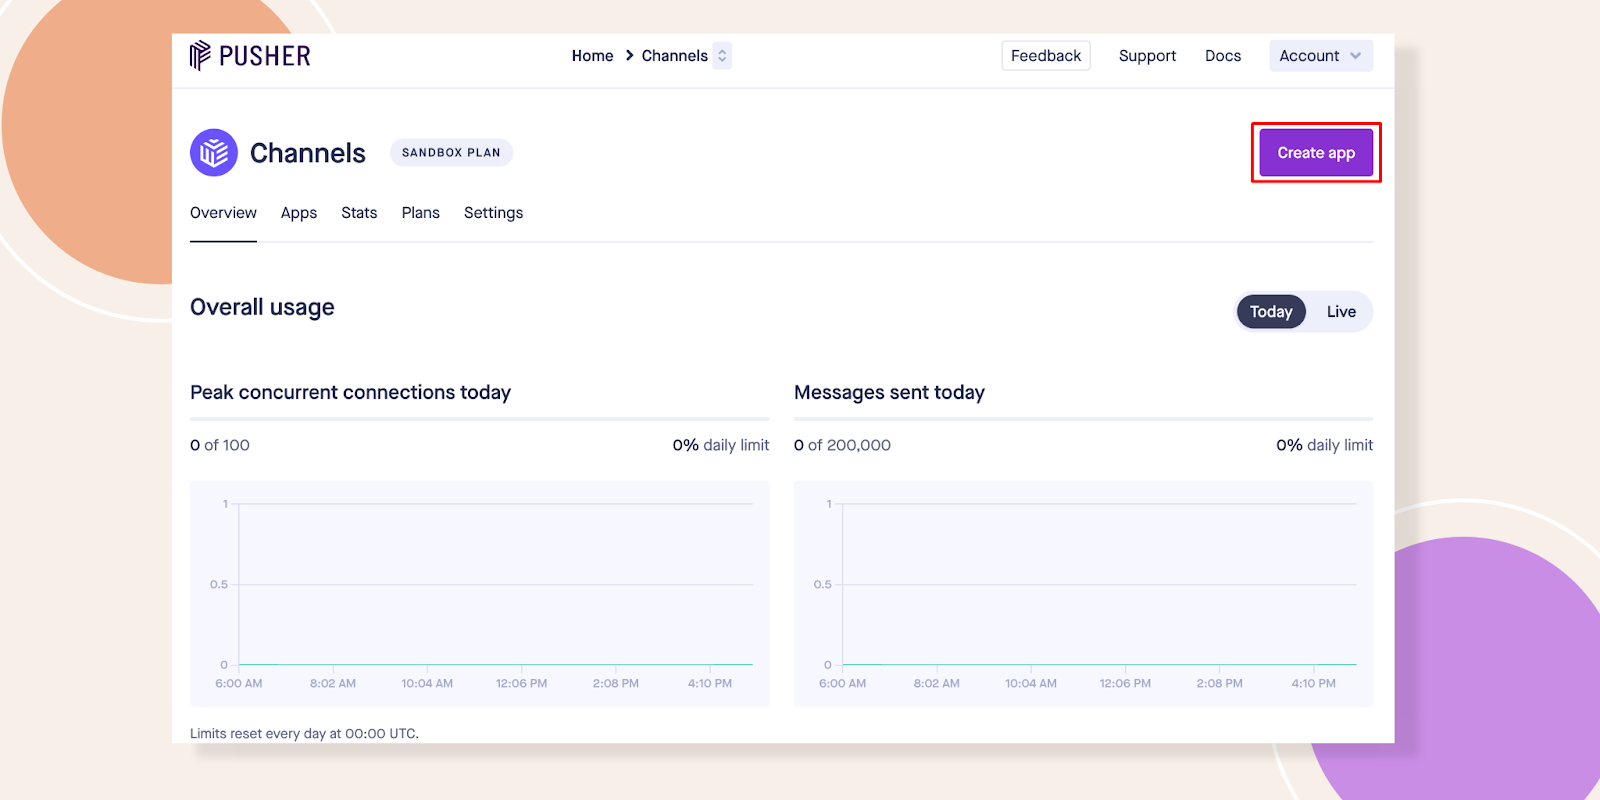The image size is (1600, 800).
Task: Select the Today usage toggle
Action: click(1271, 312)
